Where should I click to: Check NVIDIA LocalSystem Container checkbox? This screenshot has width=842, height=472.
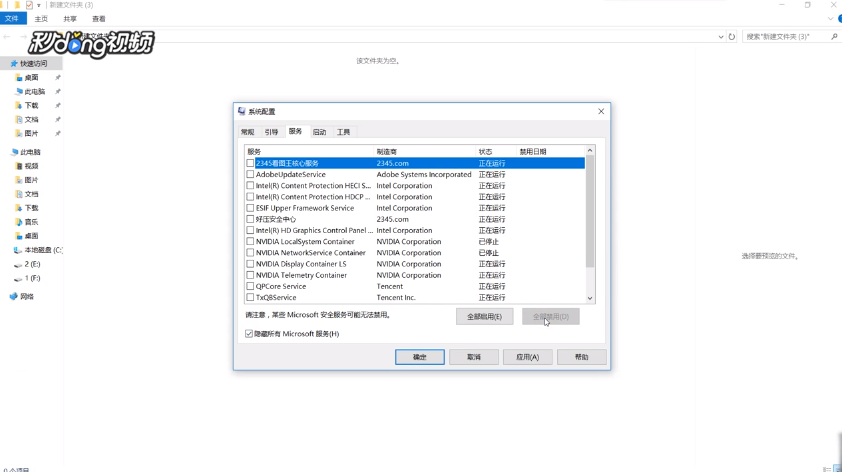point(250,242)
